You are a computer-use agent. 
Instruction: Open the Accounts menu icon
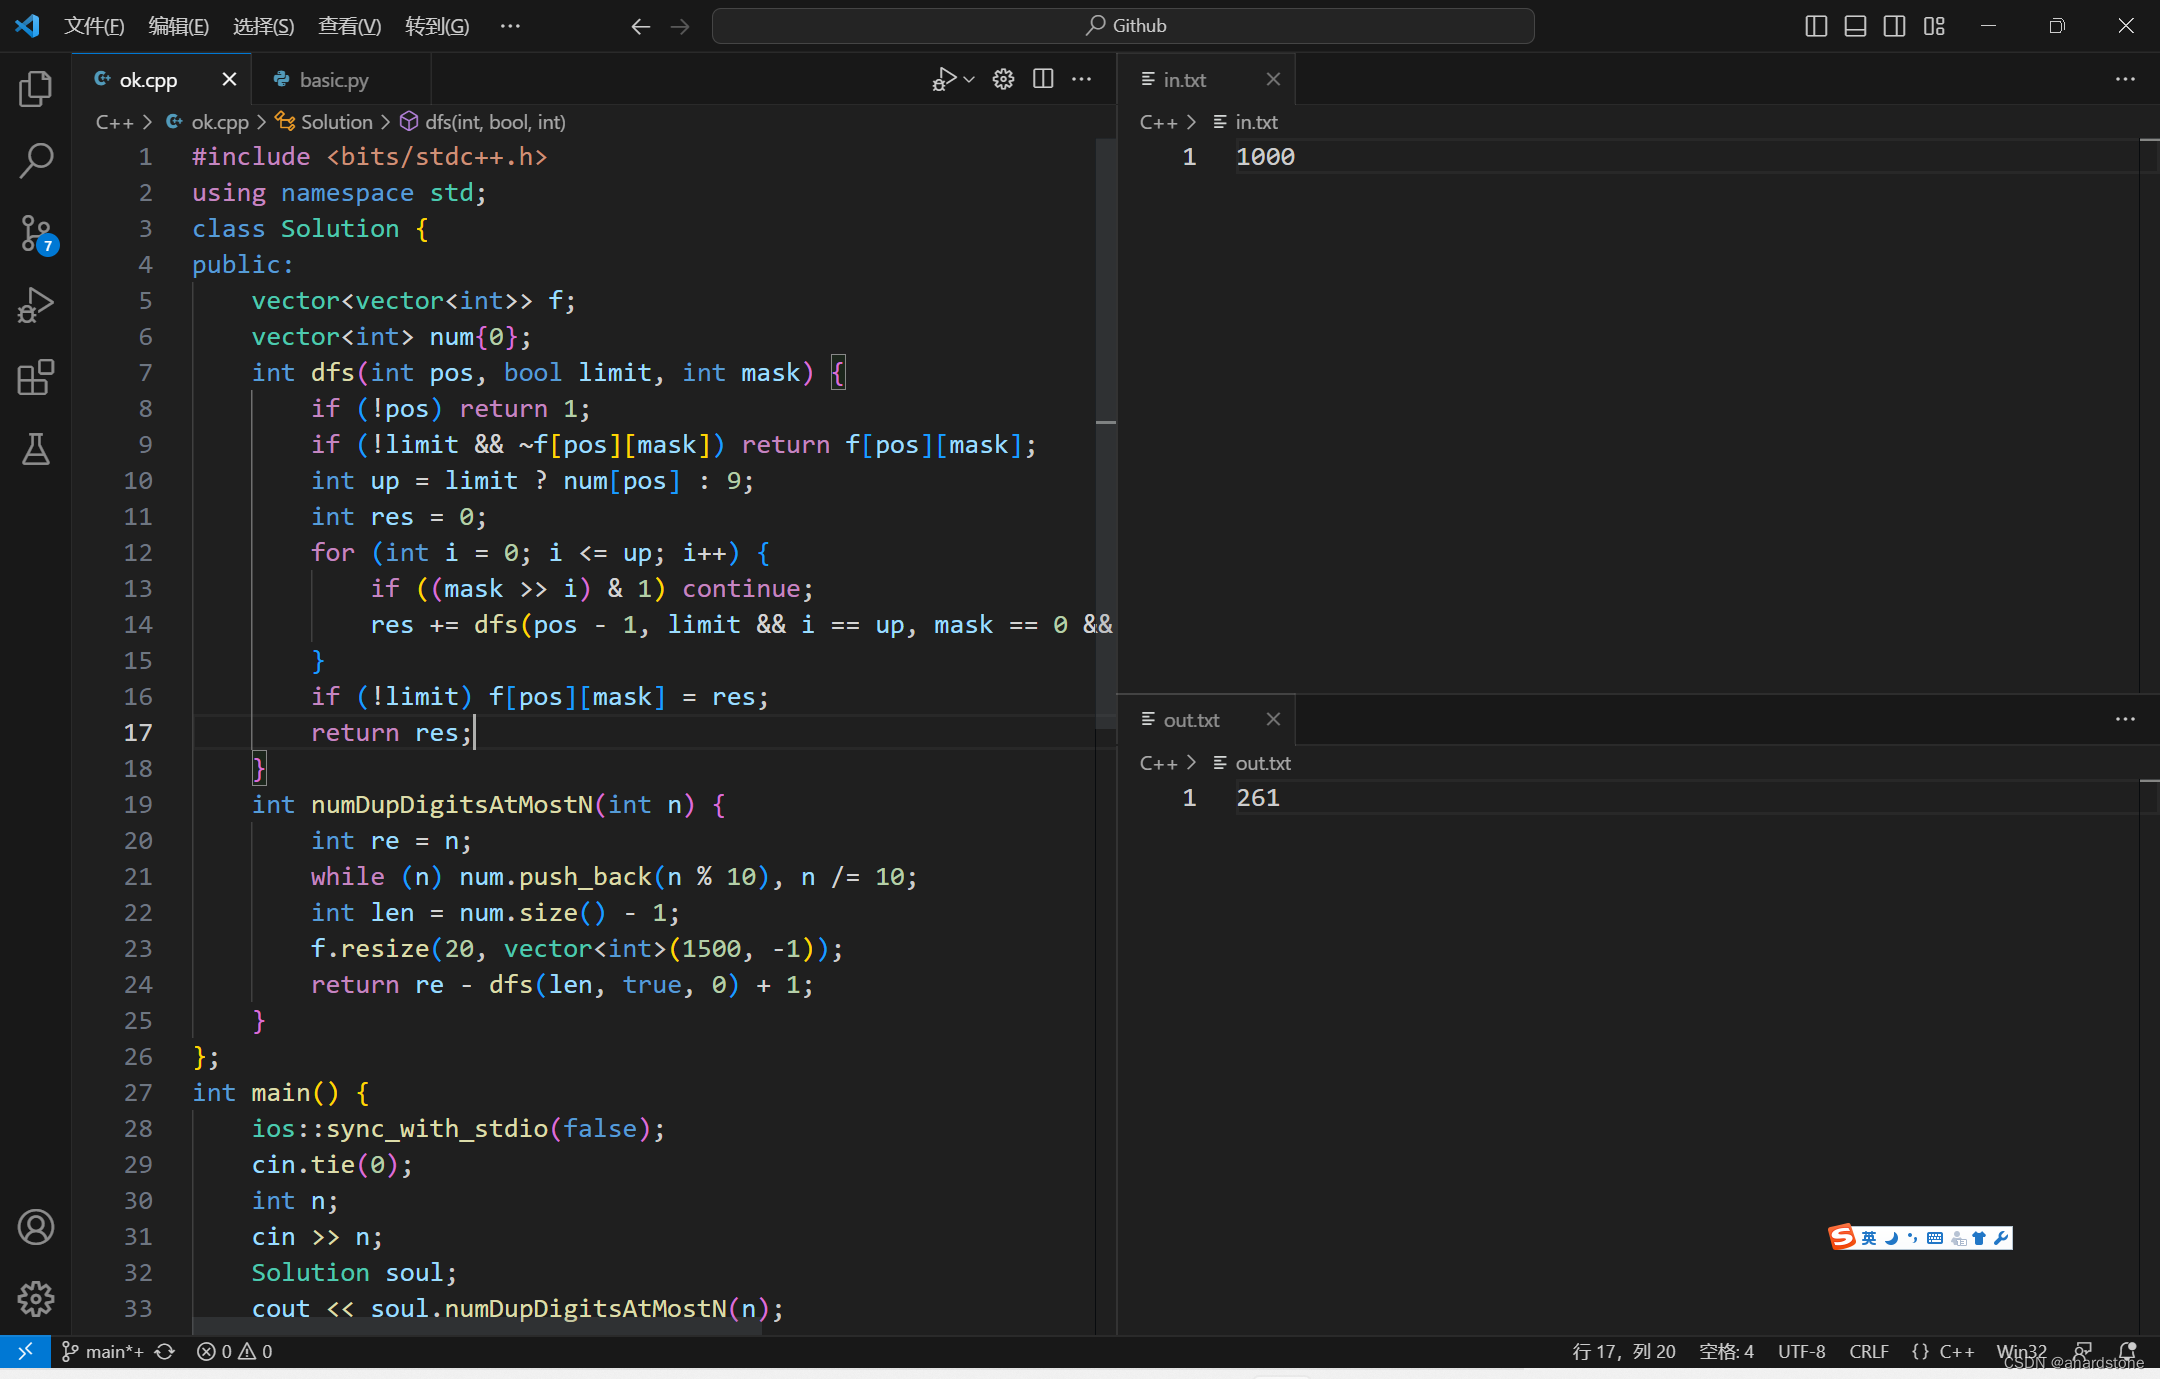[36, 1227]
